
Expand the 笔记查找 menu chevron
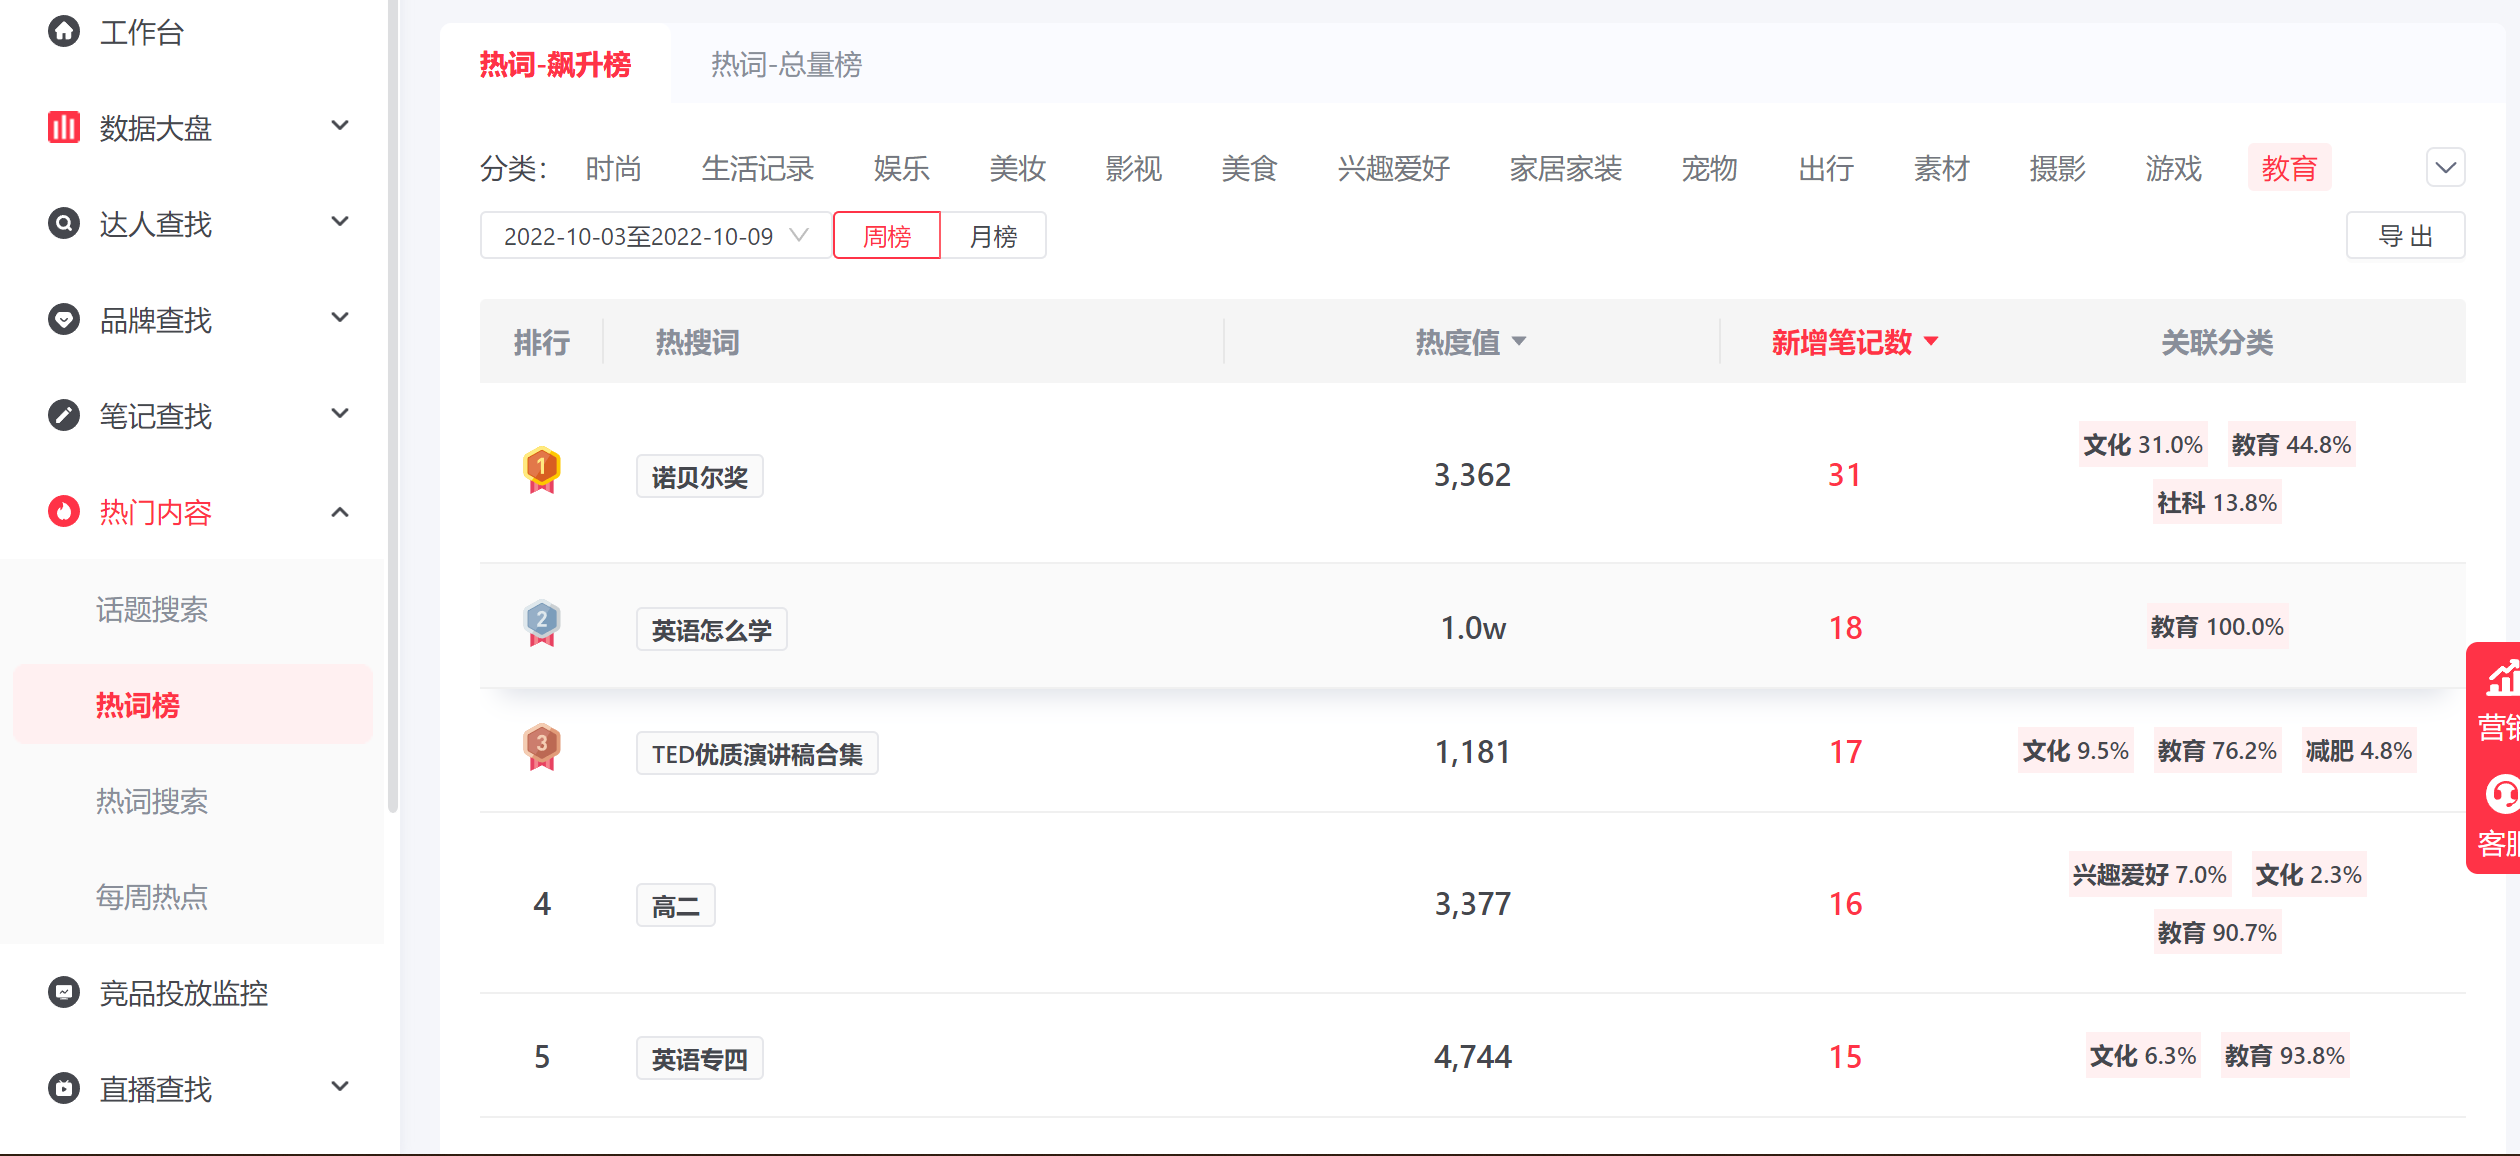340,414
